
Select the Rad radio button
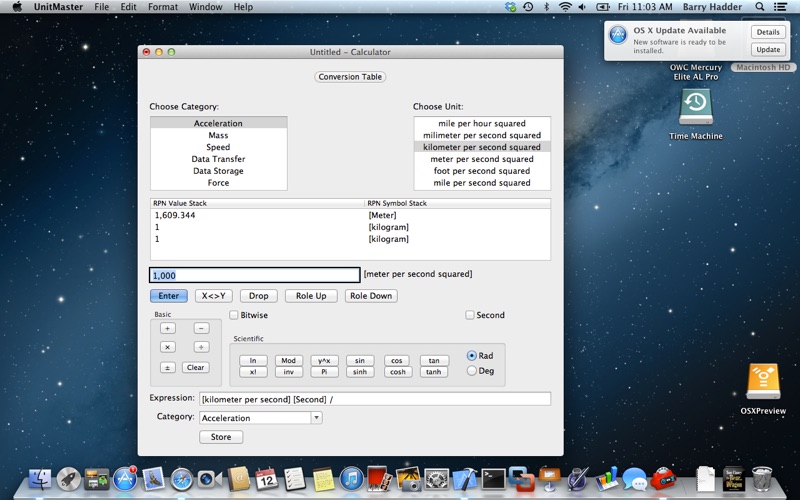tap(471, 356)
